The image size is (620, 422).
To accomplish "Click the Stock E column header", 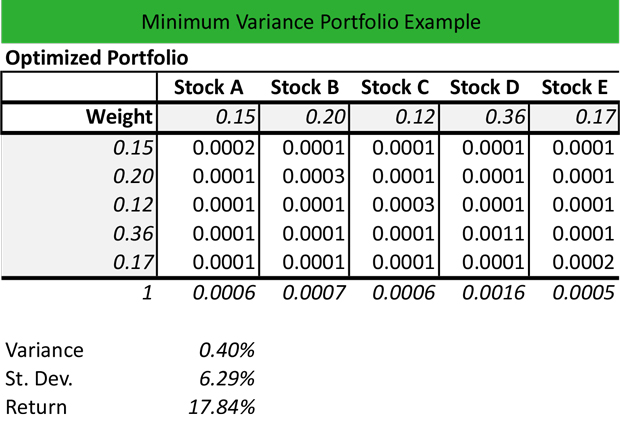I will (x=575, y=87).
